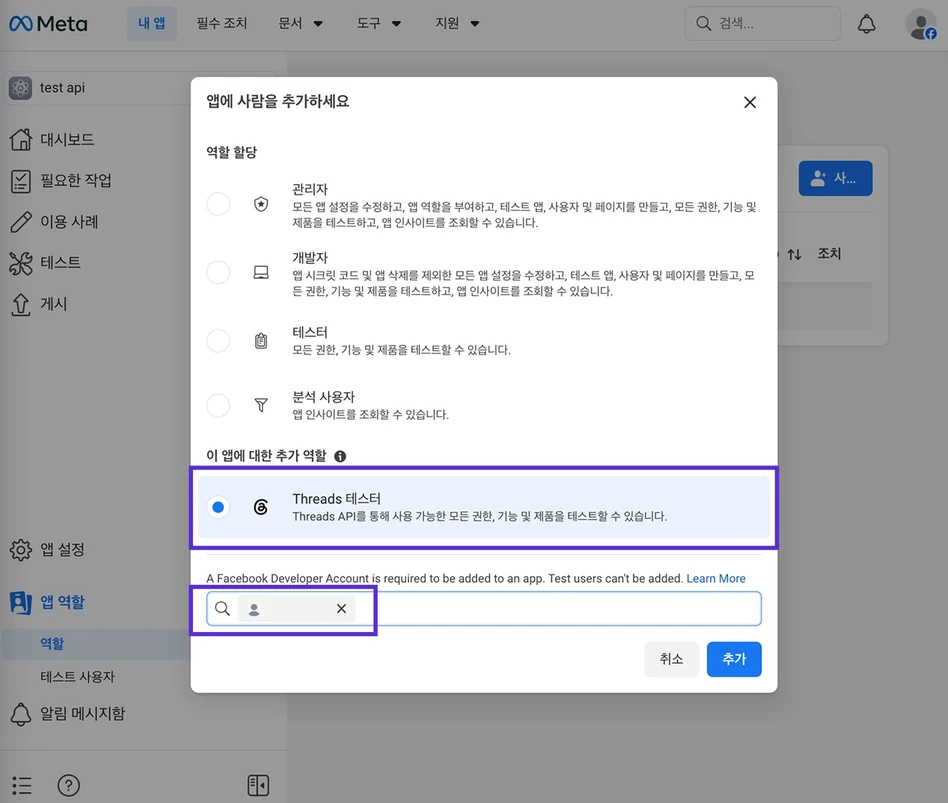948x803 pixels.
Task: Open the help question mark icon
Action: pyautogui.click(x=68, y=785)
